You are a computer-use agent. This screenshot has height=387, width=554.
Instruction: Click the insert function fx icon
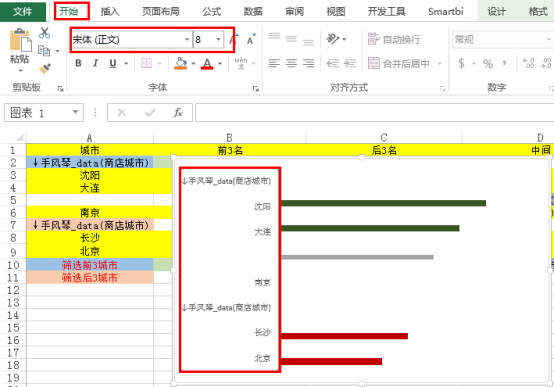tap(178, 113)
